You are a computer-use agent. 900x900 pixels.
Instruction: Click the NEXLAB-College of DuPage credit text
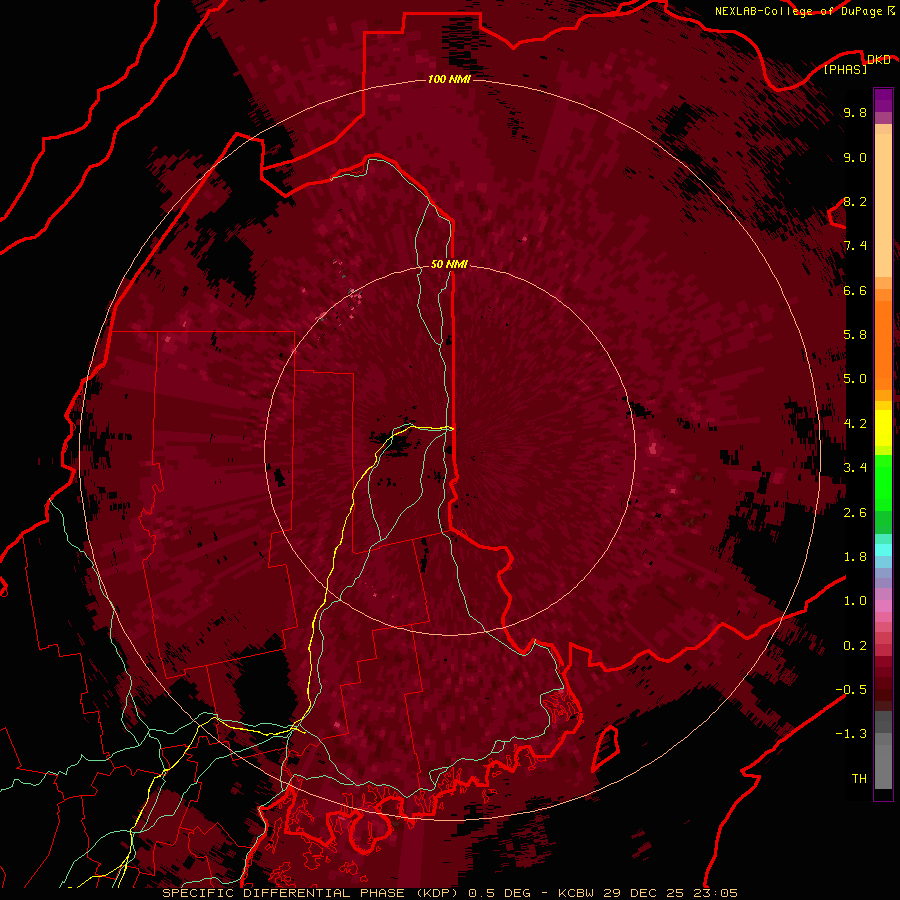pos(798,11)
